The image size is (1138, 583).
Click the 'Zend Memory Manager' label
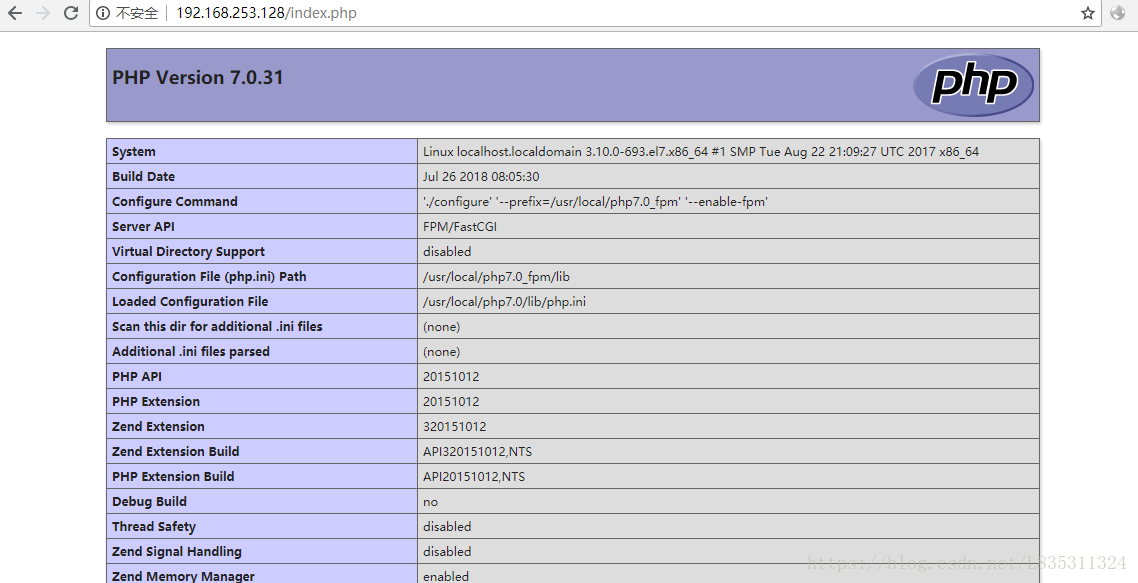pos(183,576)
